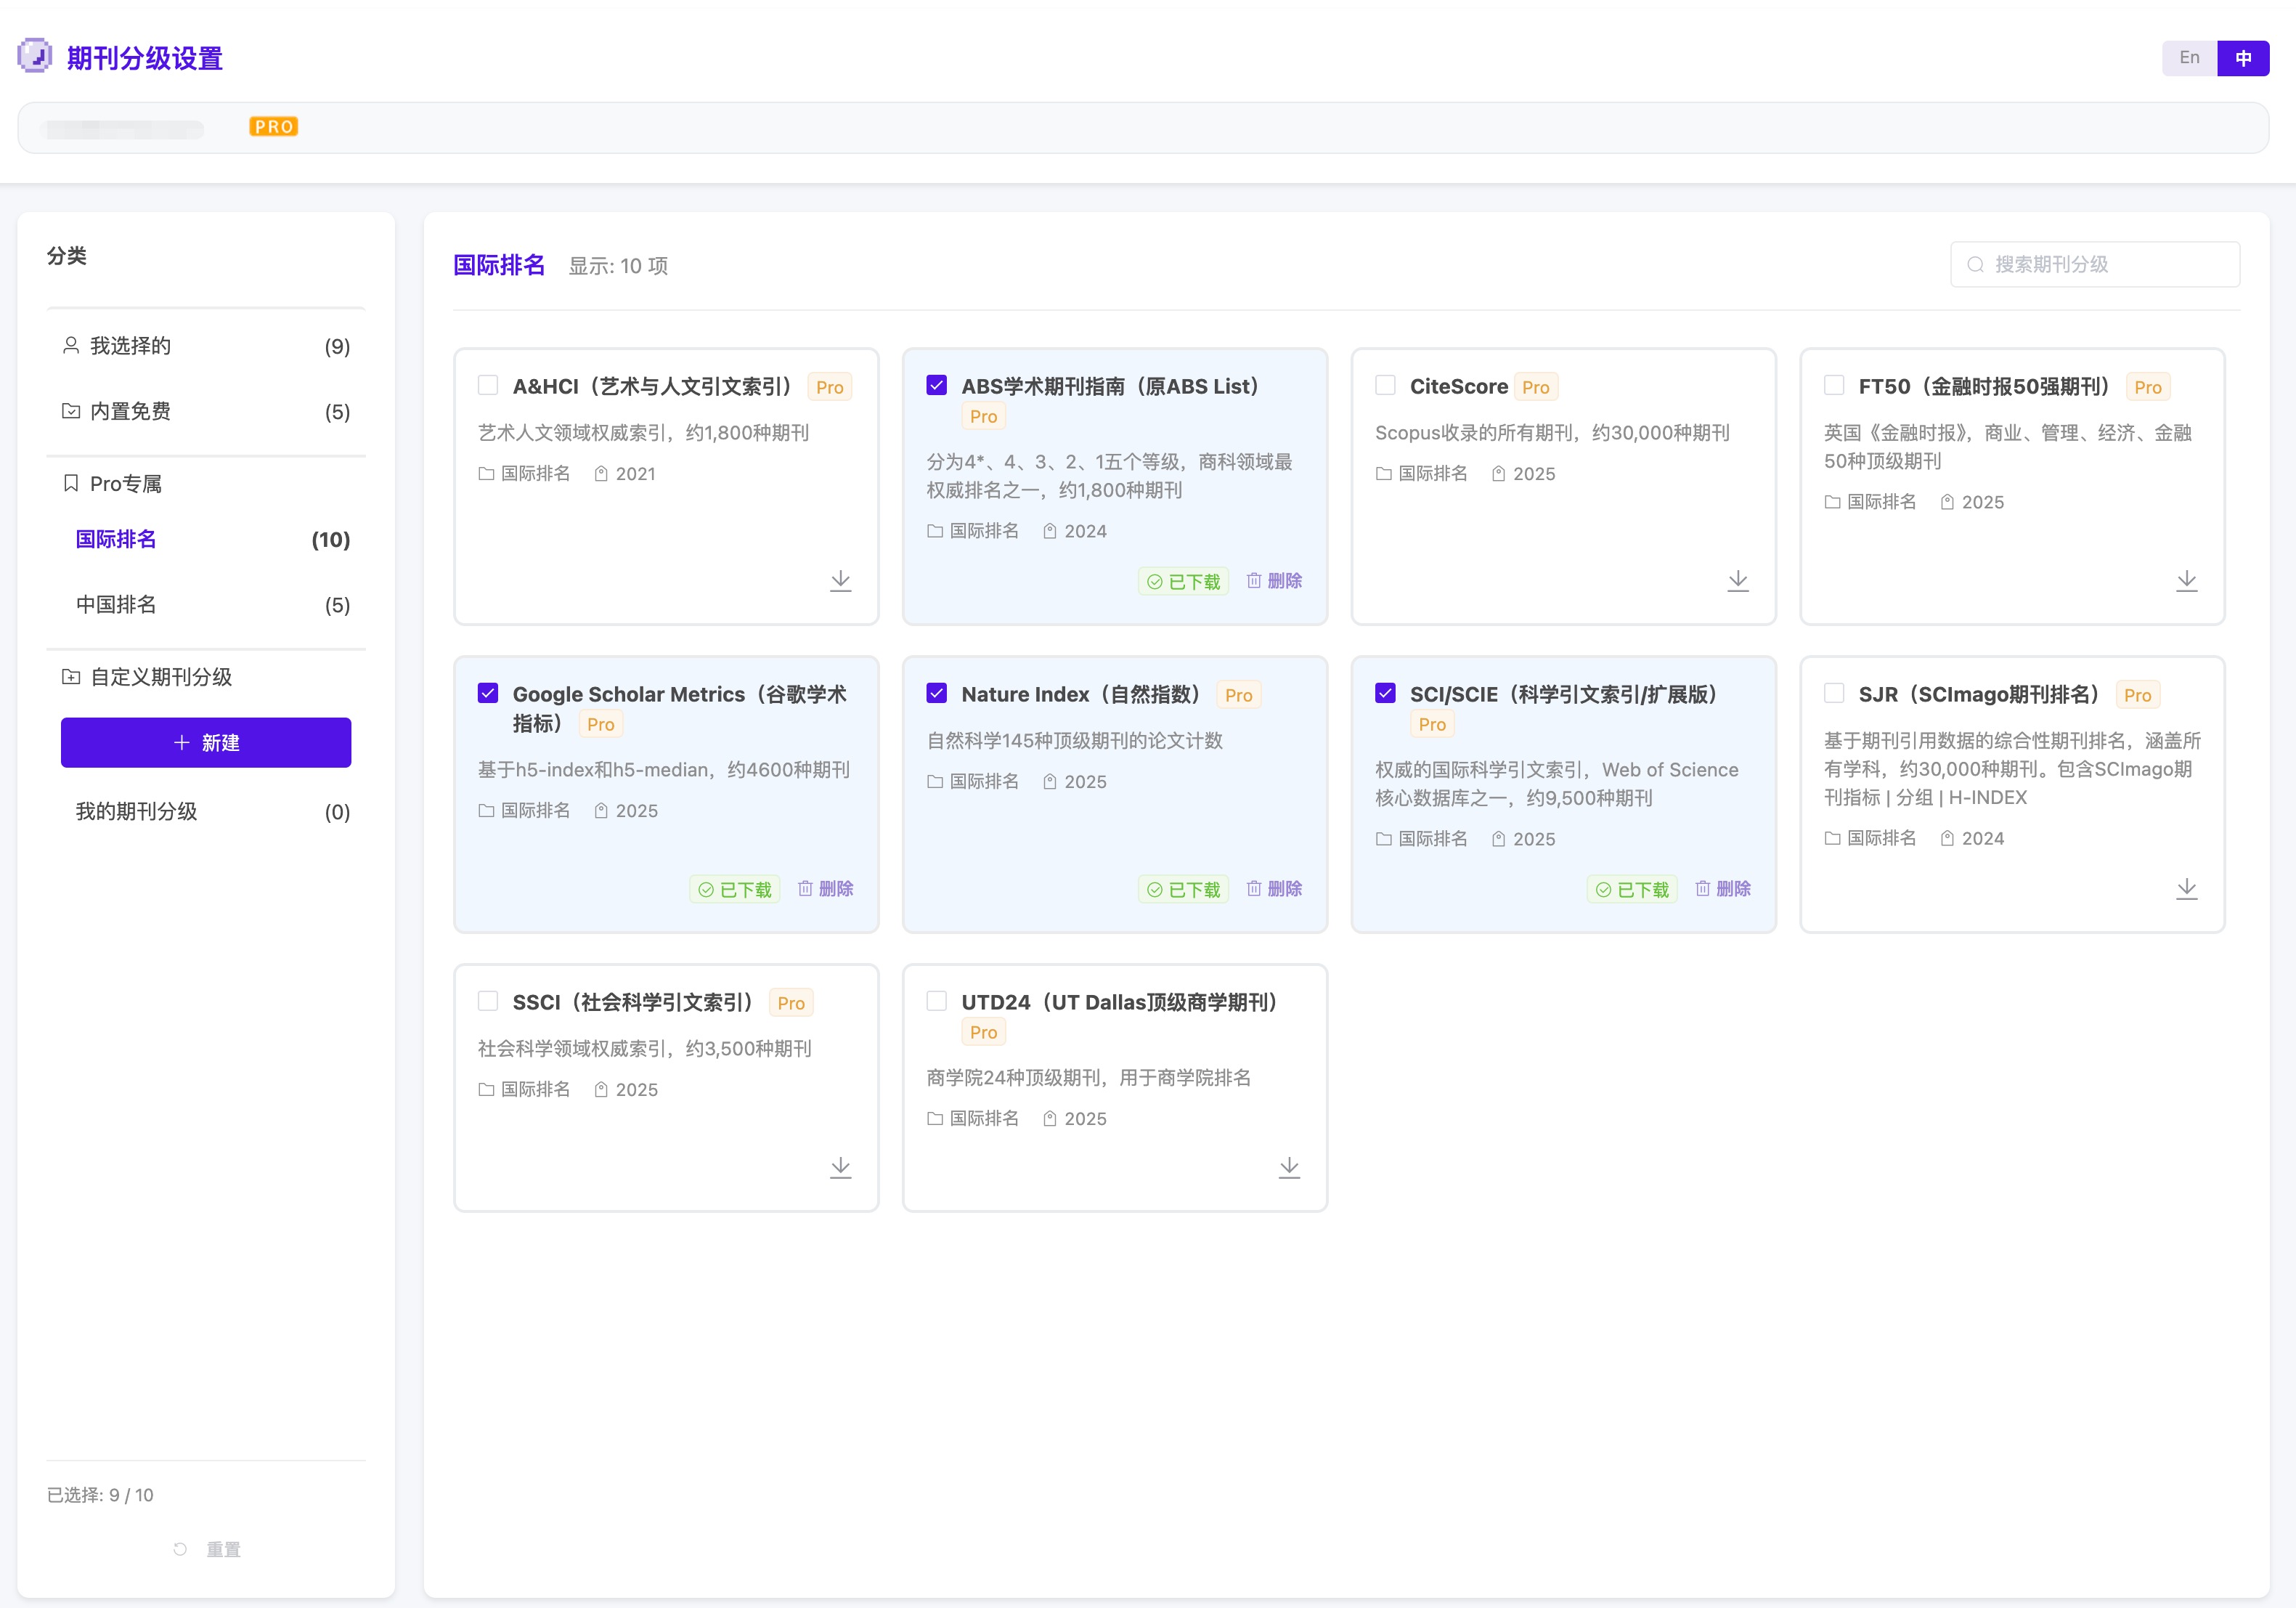This screenshot has height=1608, width=2296.
Task: Download the SJR SCImago ranking
Action: point(2186,889)
